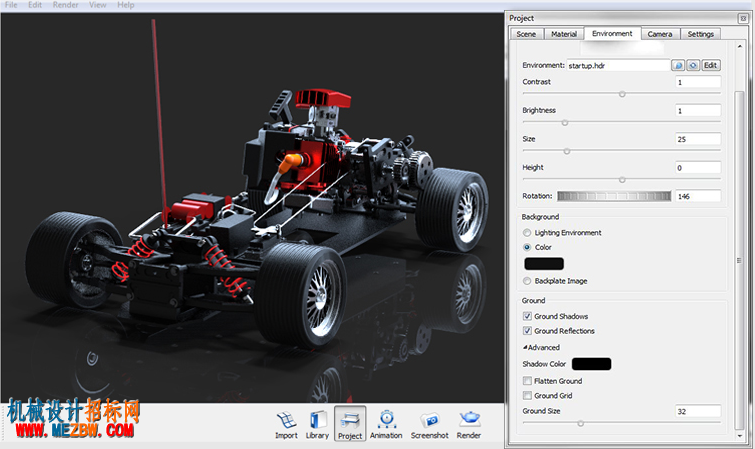755x449 pixels.
Task: Uncheck Ground Reflections
Action: point(527,331)
